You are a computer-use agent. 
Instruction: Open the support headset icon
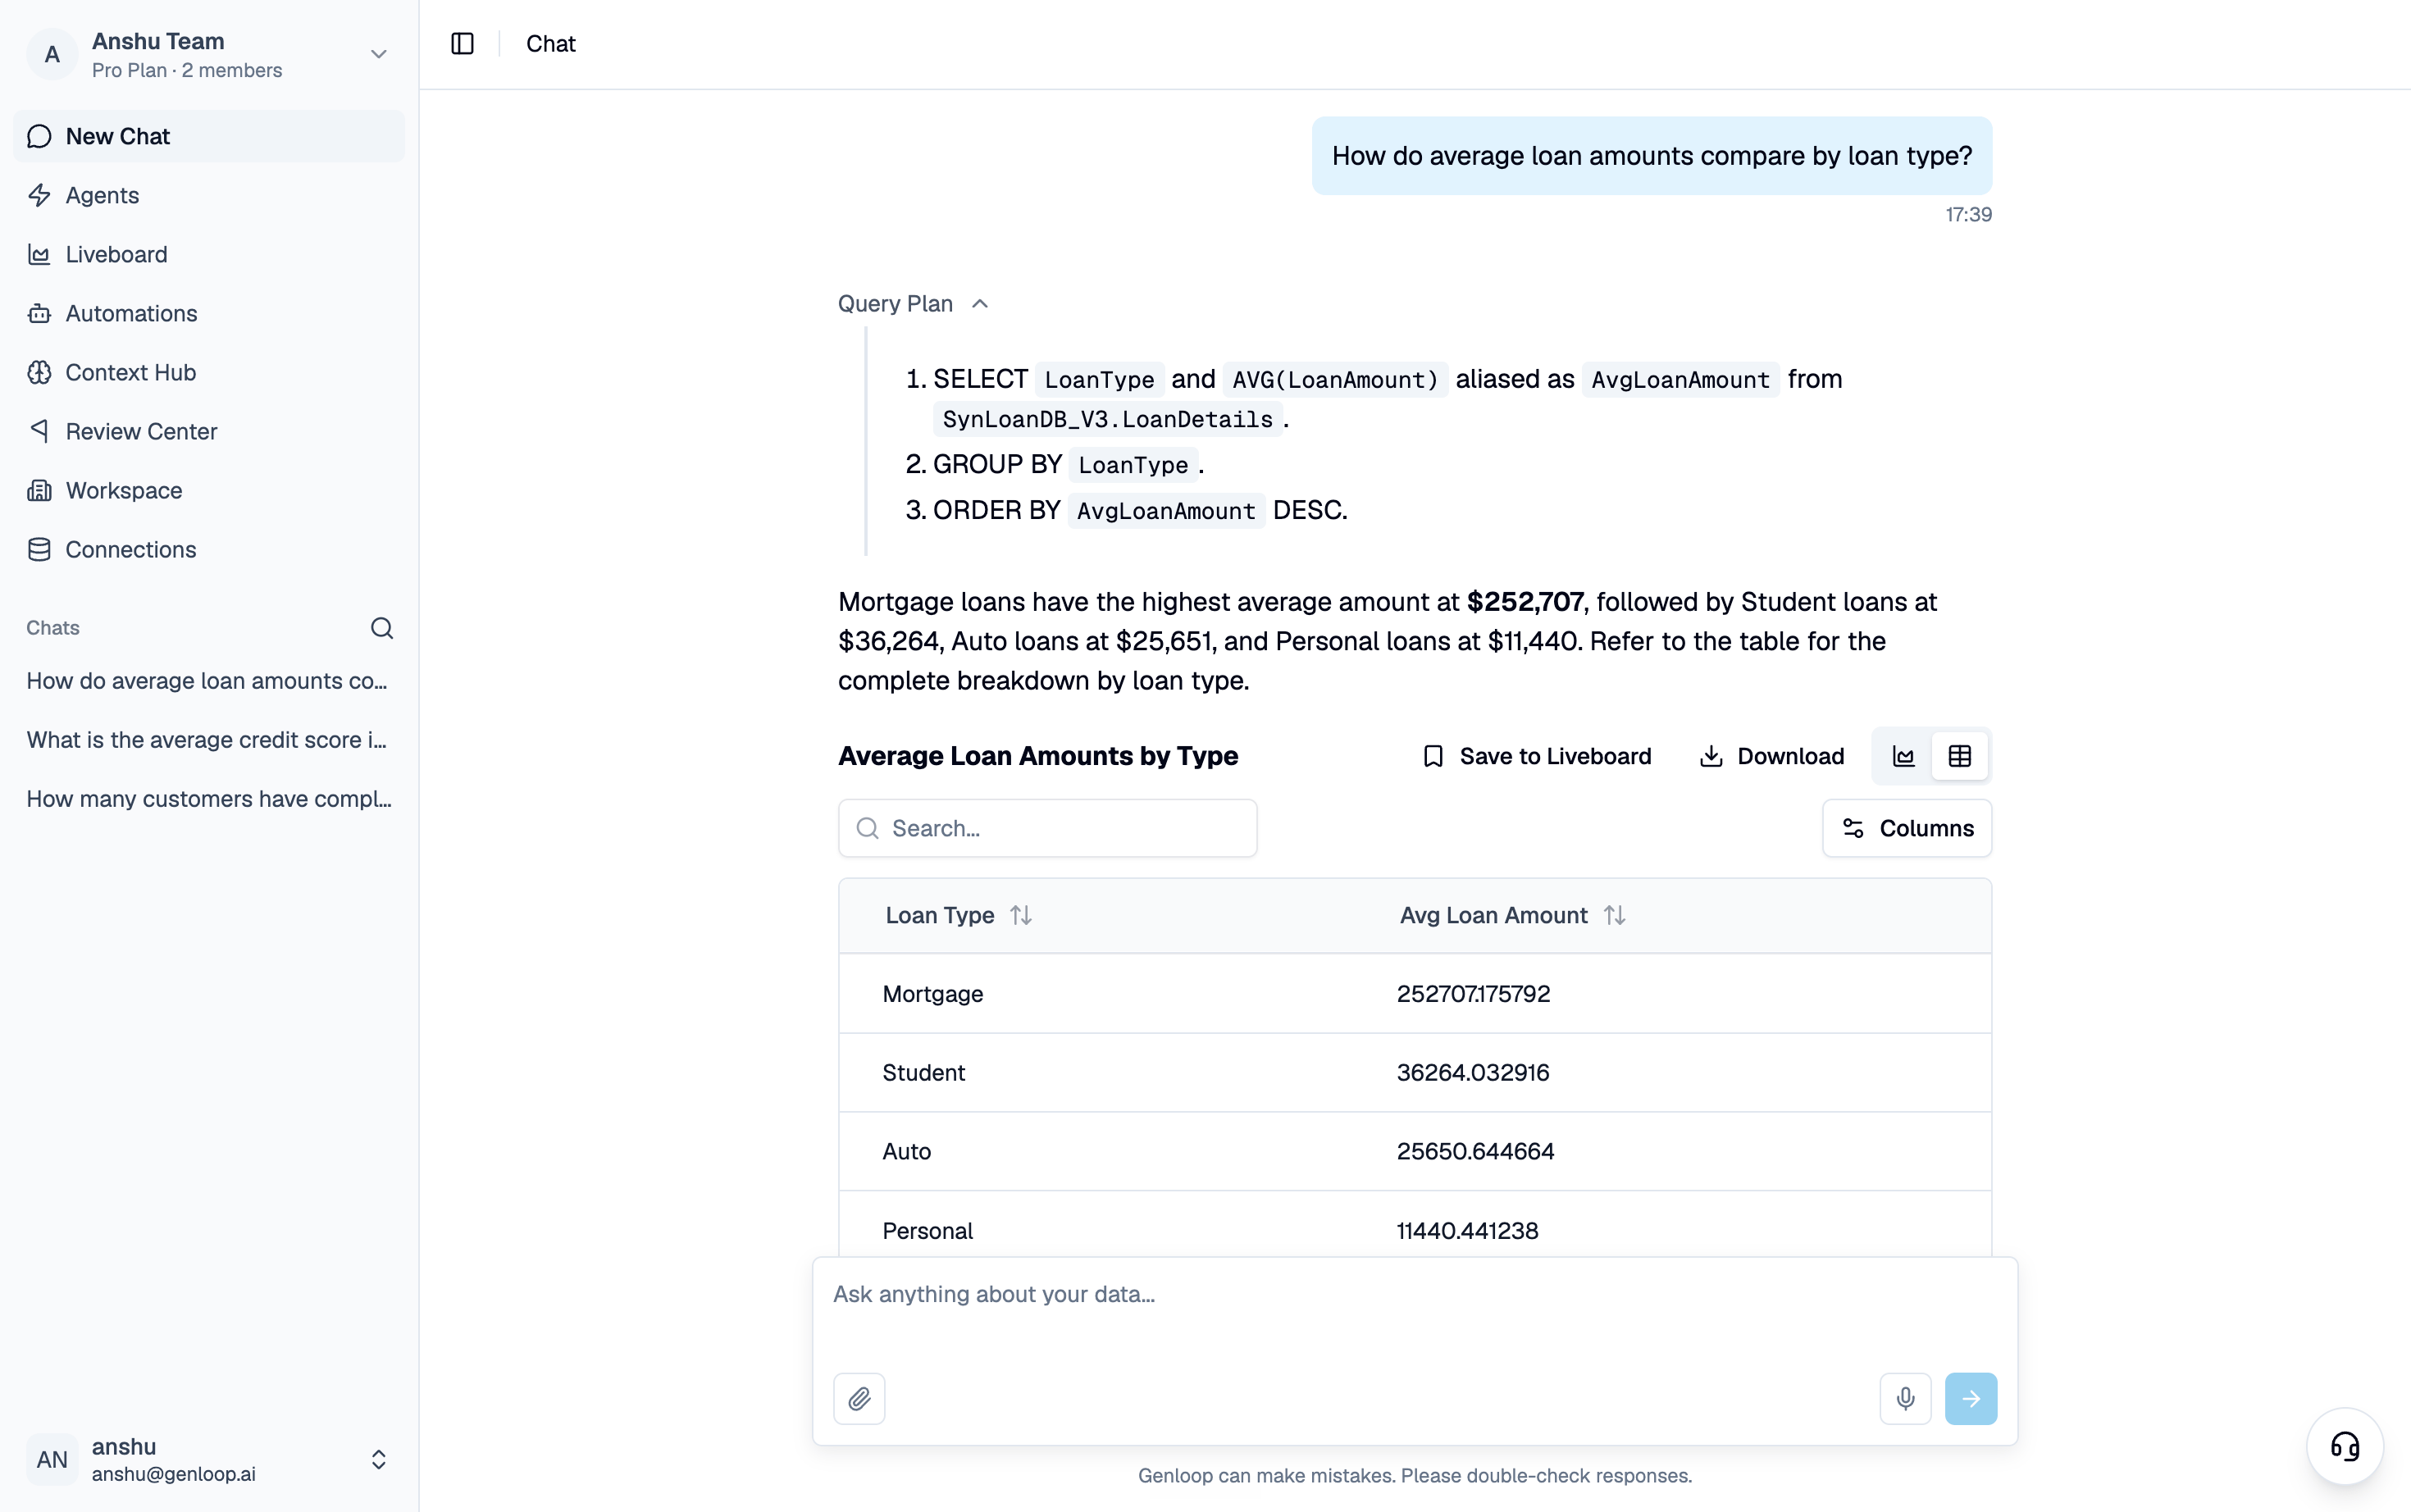coord(2344,1446)
